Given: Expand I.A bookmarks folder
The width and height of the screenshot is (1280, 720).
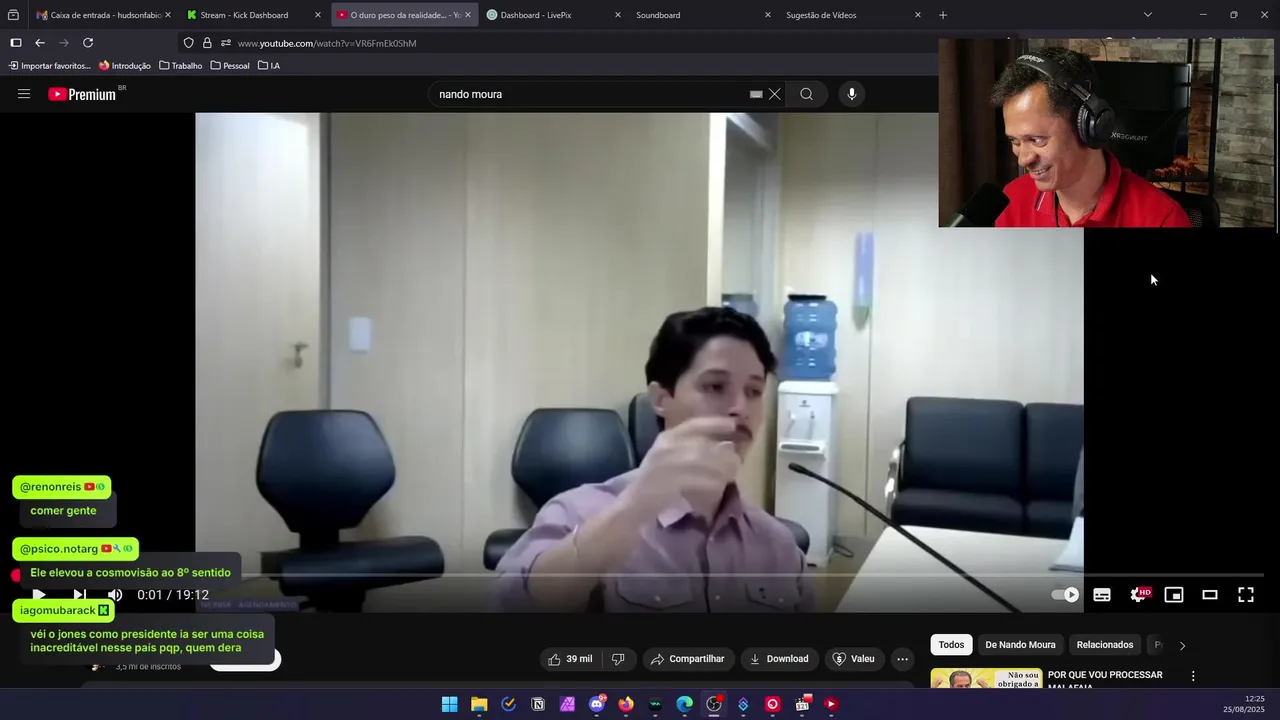Looking at the screenshot, I should point(269,66).
